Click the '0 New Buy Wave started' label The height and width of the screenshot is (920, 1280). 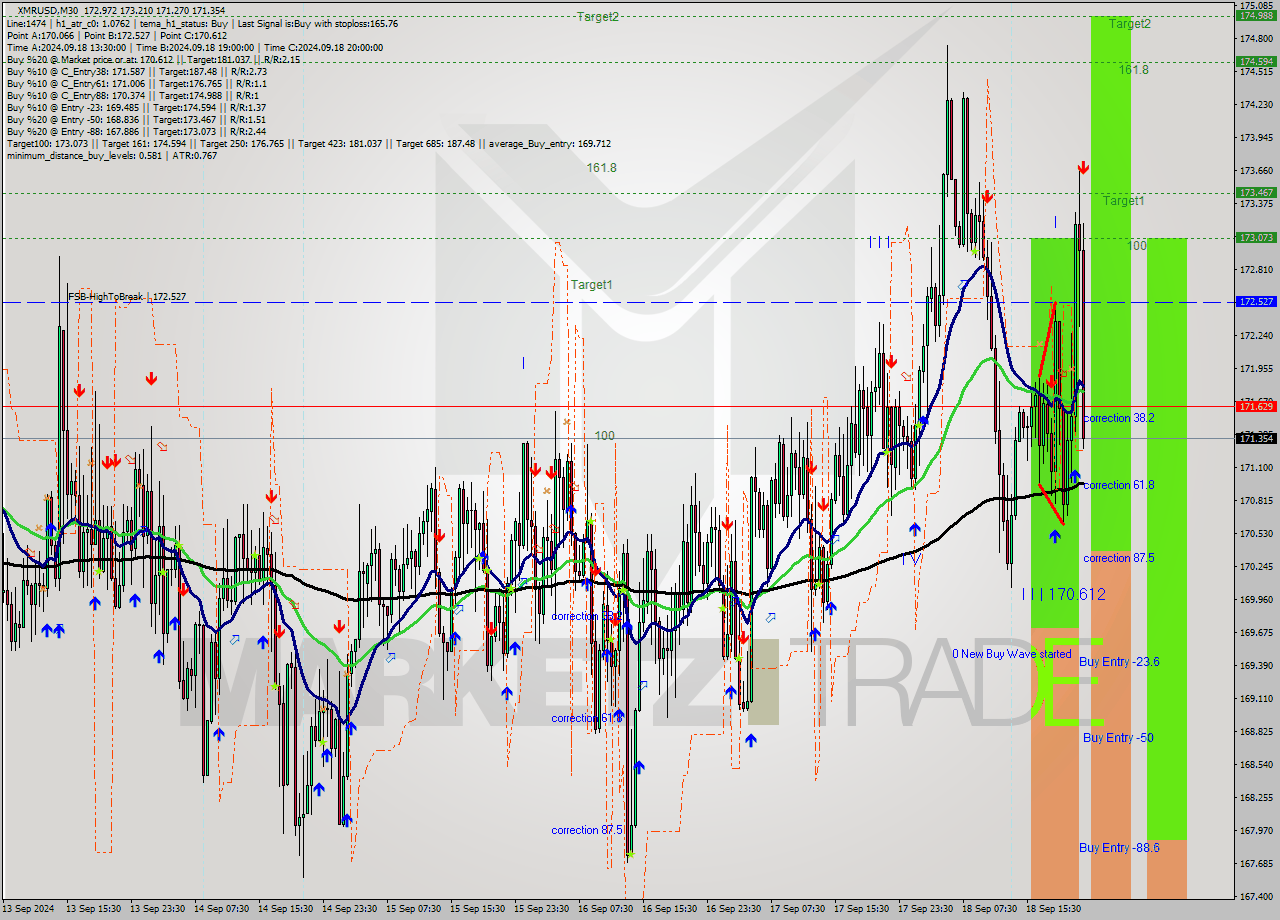(x=1011, y=654)
